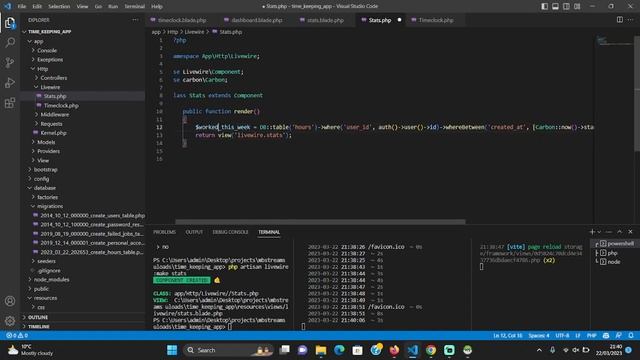
Task: Customize layout icon in title bar
Action: click(577, 6)
